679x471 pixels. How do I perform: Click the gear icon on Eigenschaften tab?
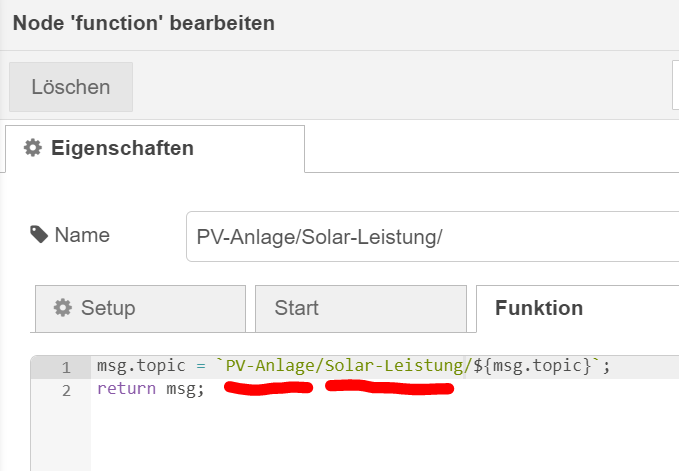point(33,148)
